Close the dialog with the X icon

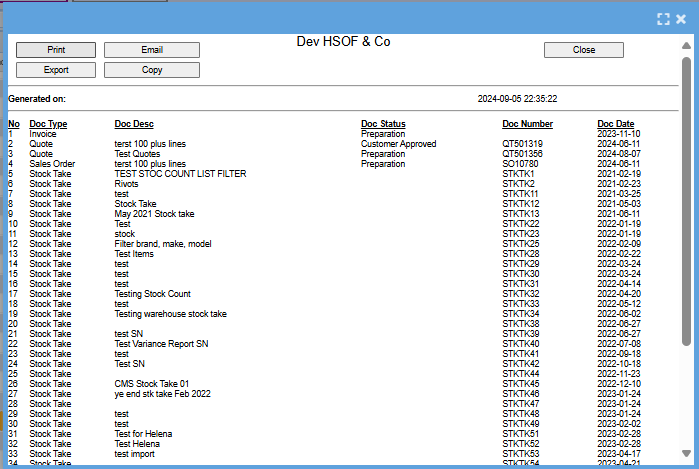(681, 19)
